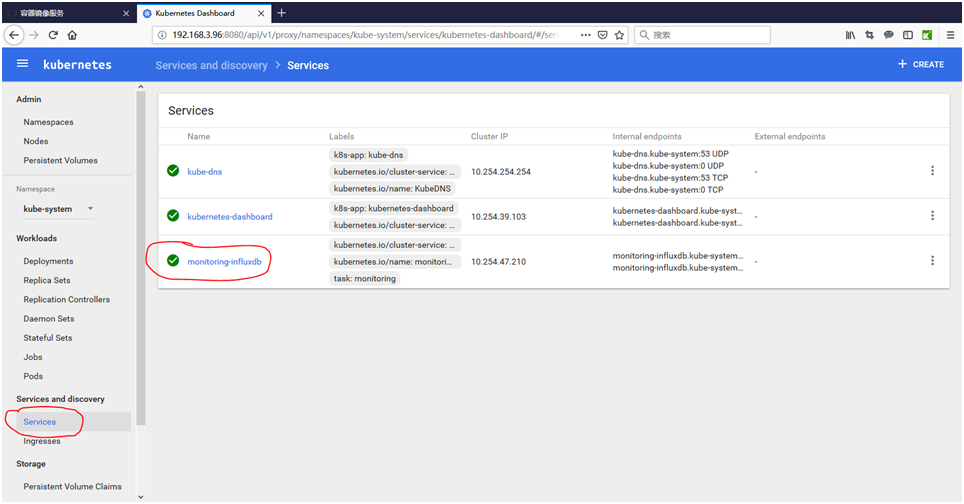
Task: Click the Admin section heading
Action: pyautogui.click(x=29, y=99)
